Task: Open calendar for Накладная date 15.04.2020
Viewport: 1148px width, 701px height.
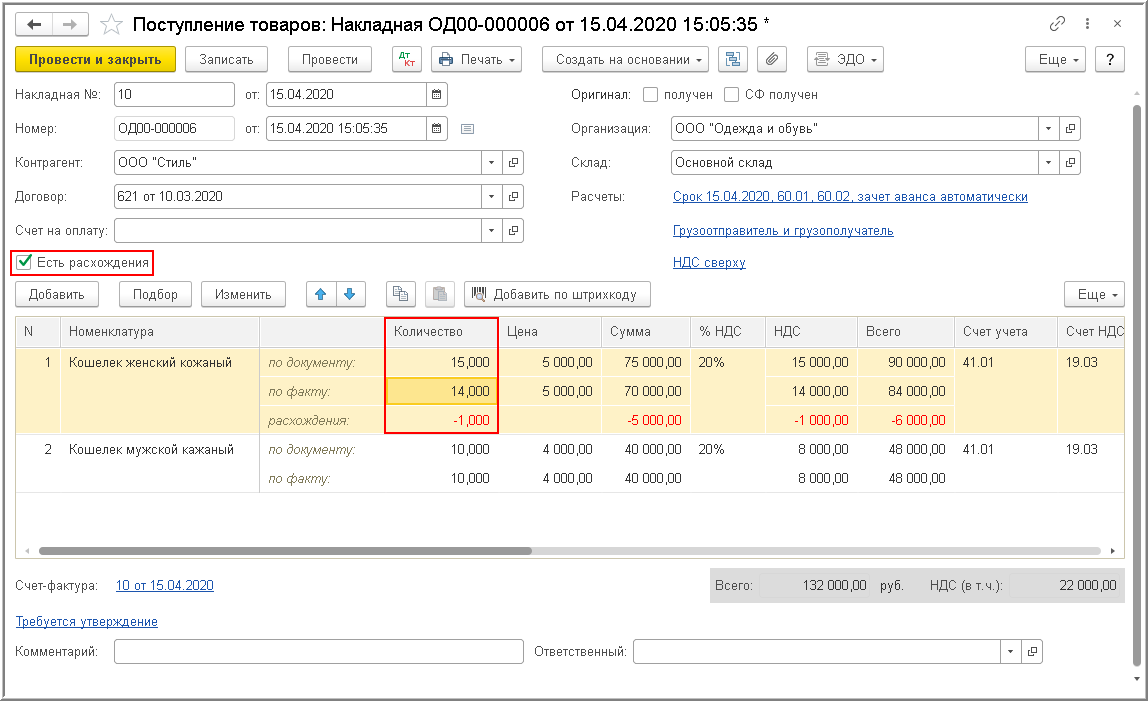Action: (x=436, y=94)
